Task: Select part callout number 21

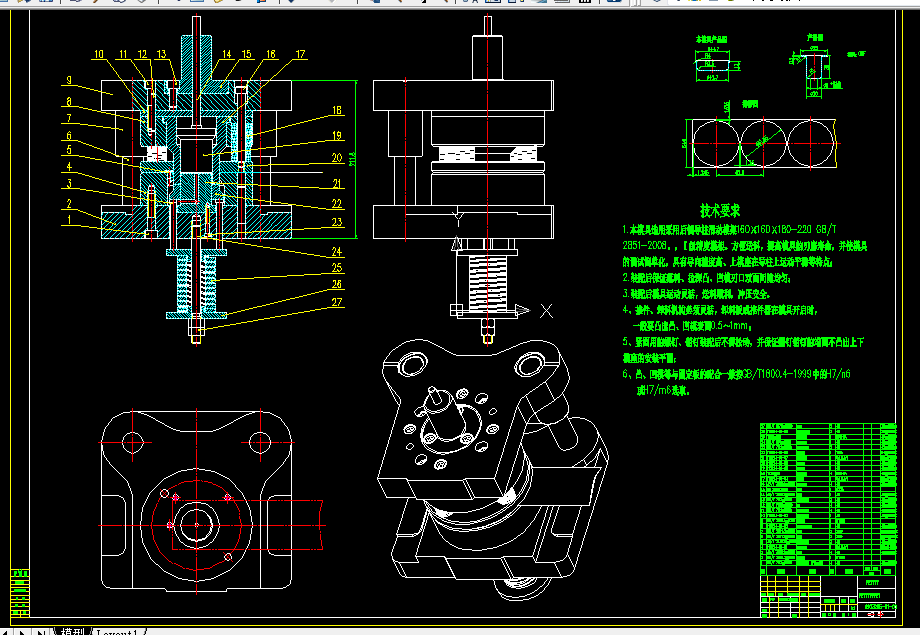Action: [x=337, y=184]
